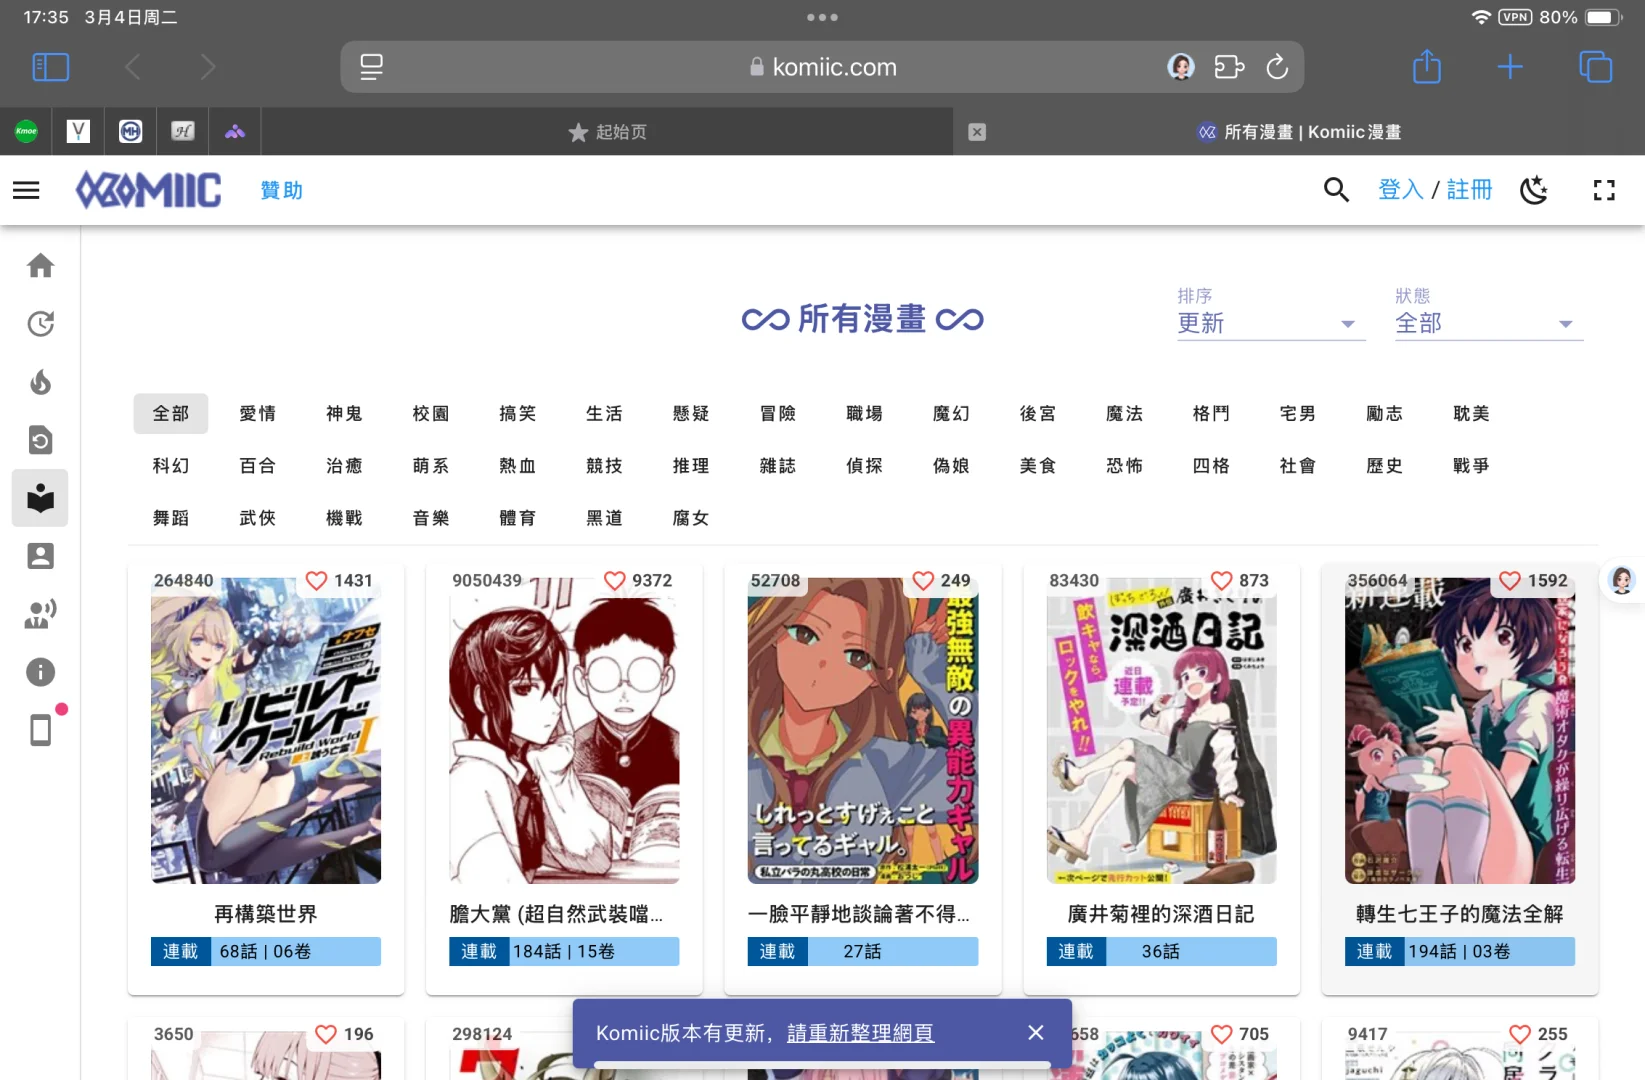Open the 排序 sort dropdown
The height and width of the screenshot is (1080, 1645).
coord(1270,322)
